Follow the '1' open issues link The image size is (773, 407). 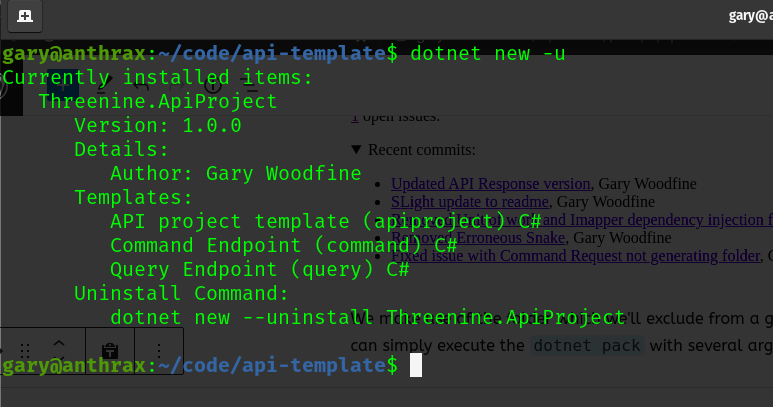click(354, 118)
